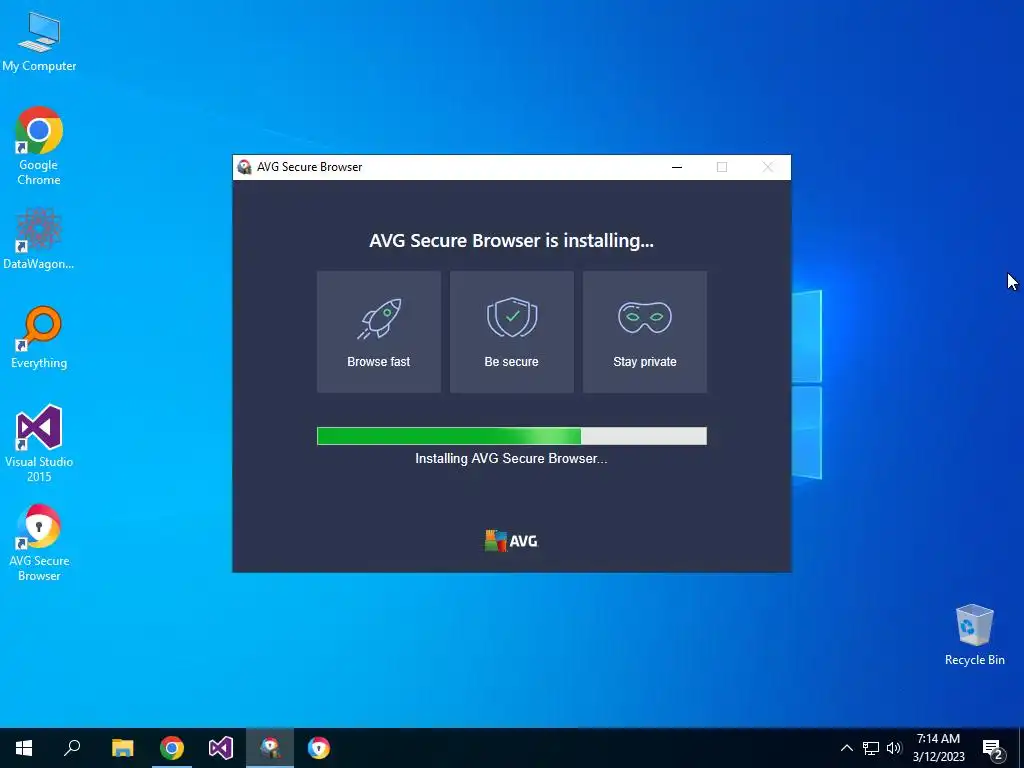
Task: Open taskbar search magnifier
Action: coord(72,748)
